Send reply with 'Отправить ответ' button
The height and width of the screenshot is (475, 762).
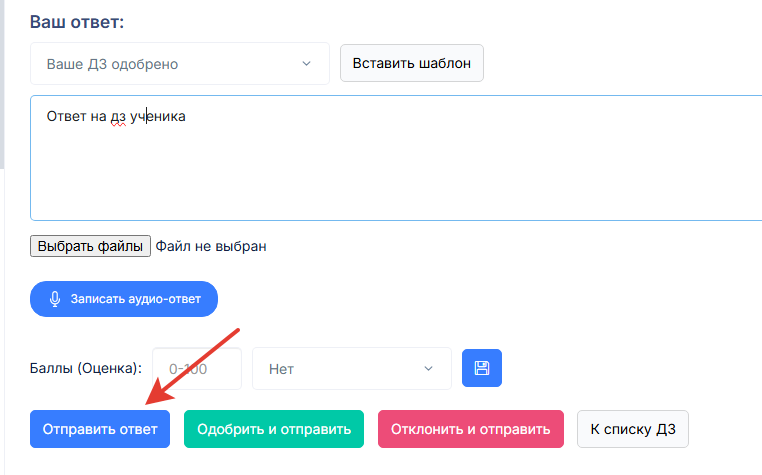tap(100, 429)
